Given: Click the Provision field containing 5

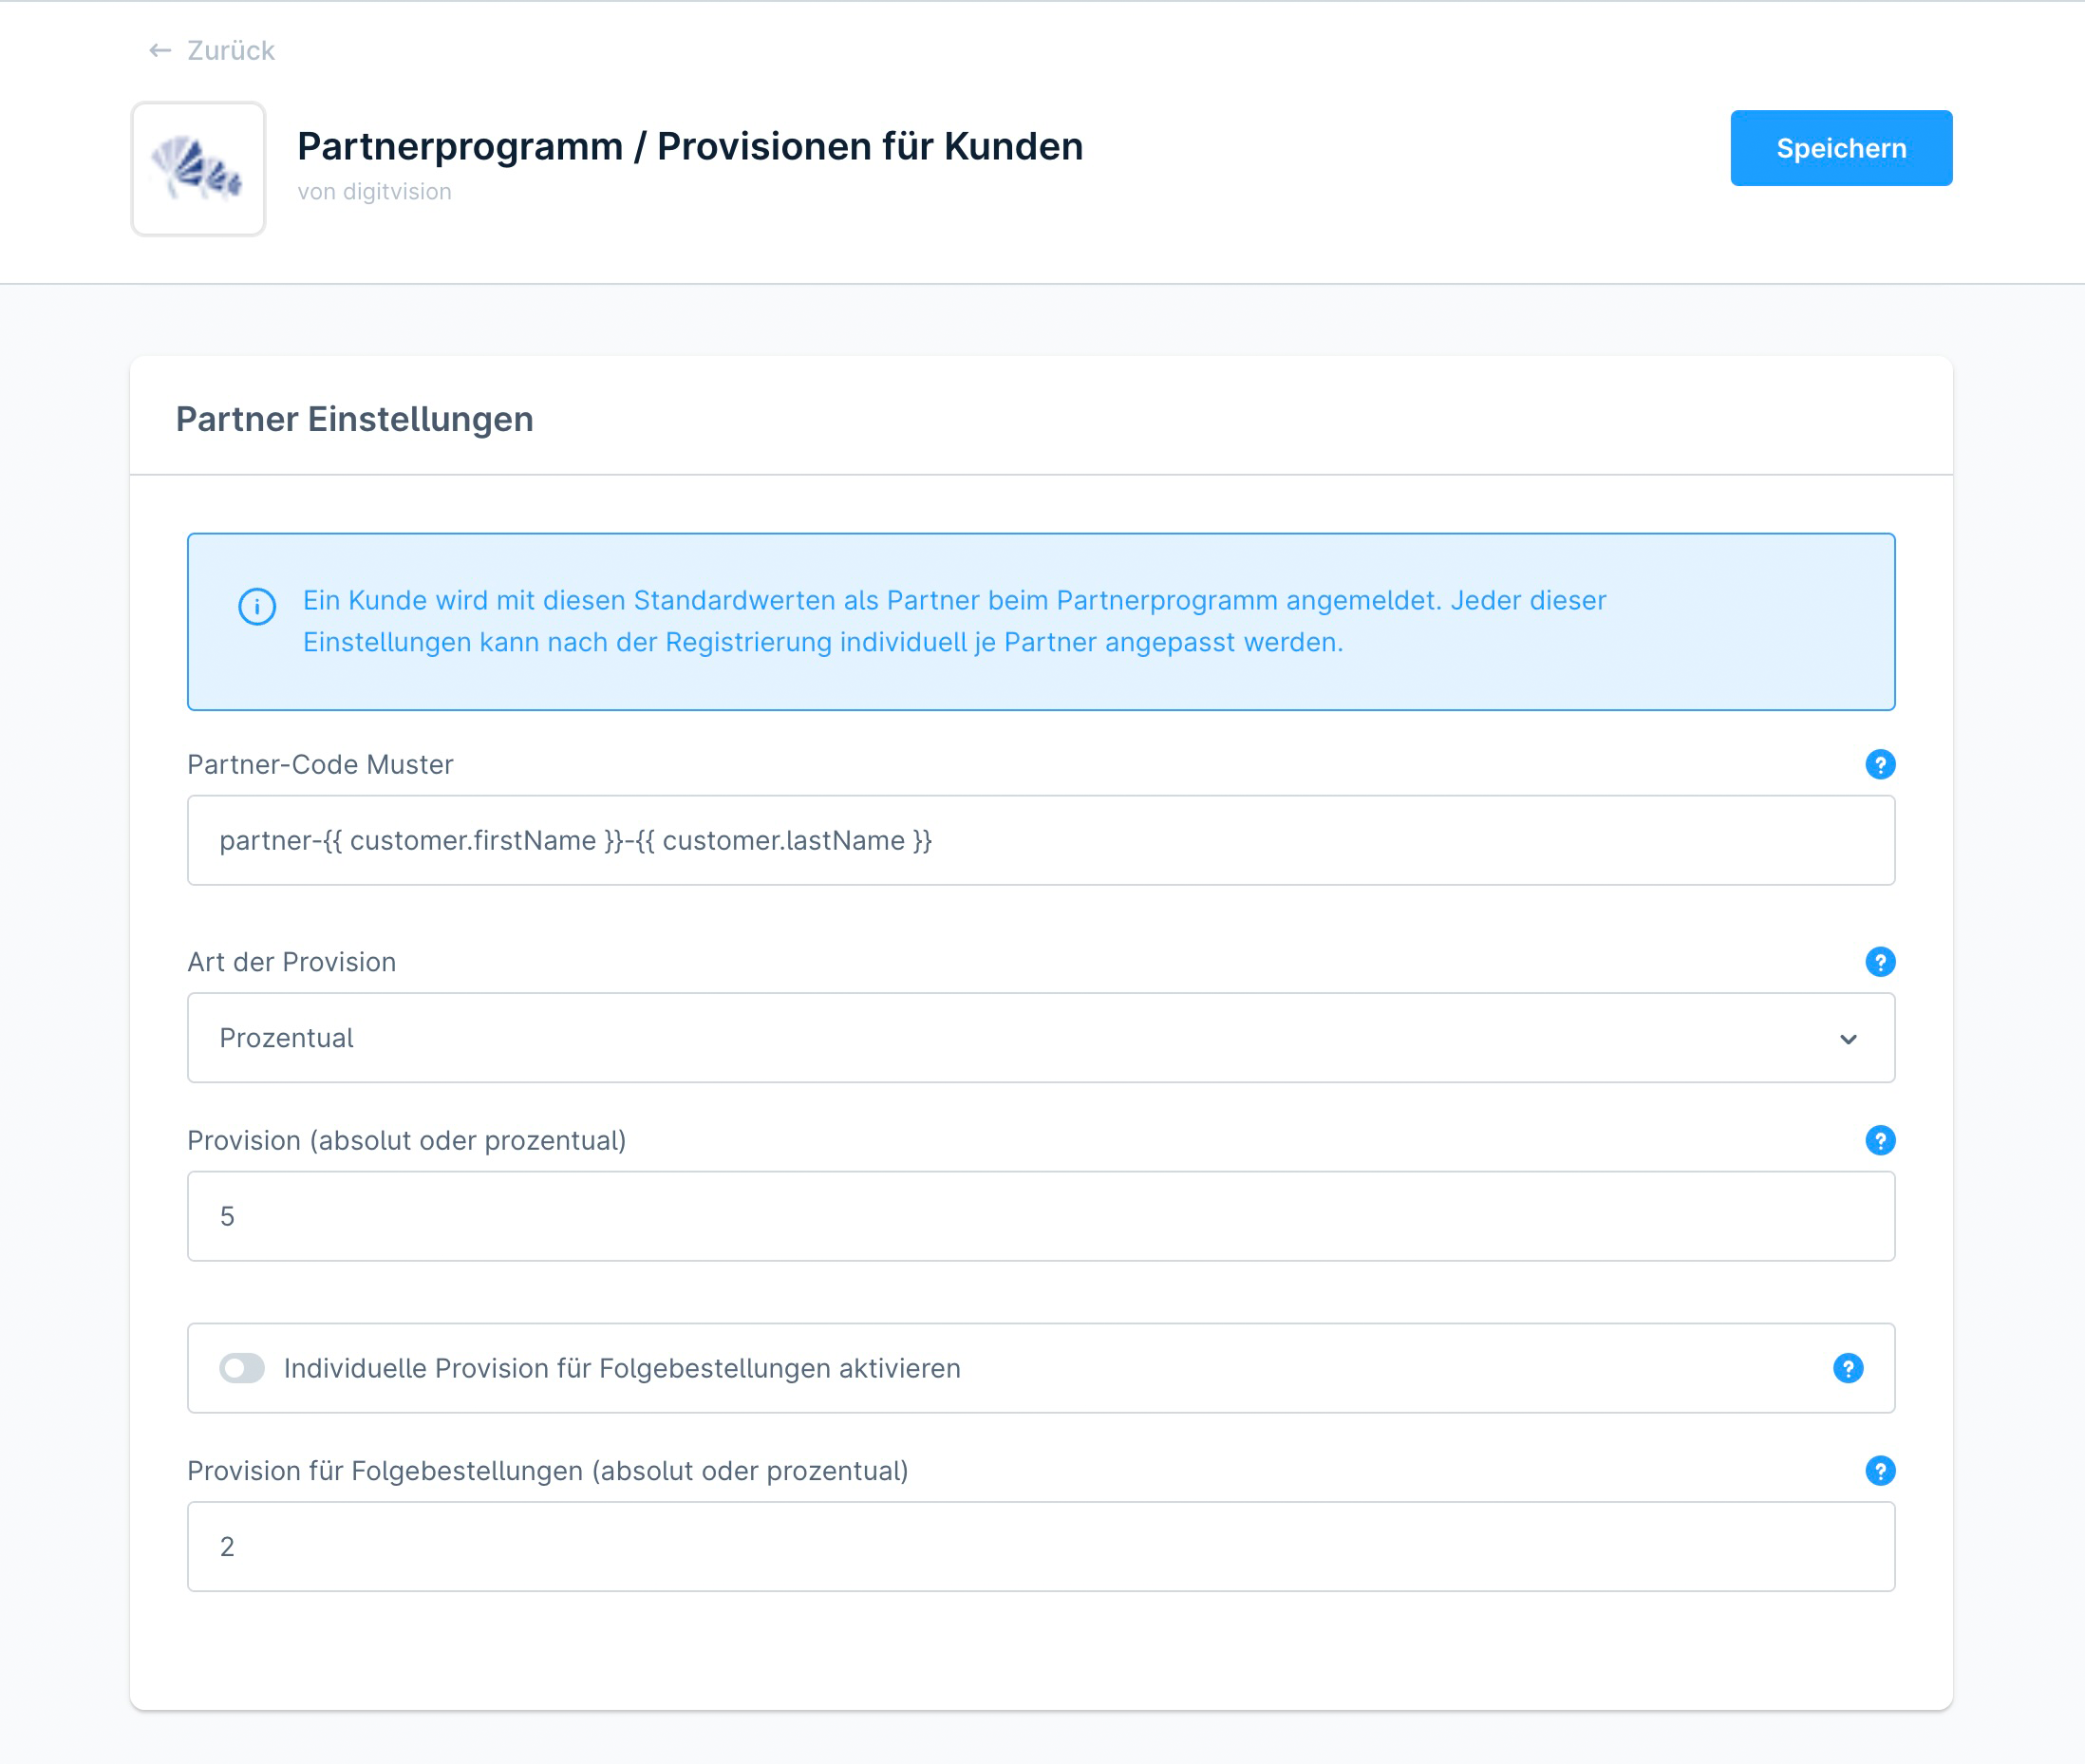Looking at the screenshot, I should click(1041, 1216).
